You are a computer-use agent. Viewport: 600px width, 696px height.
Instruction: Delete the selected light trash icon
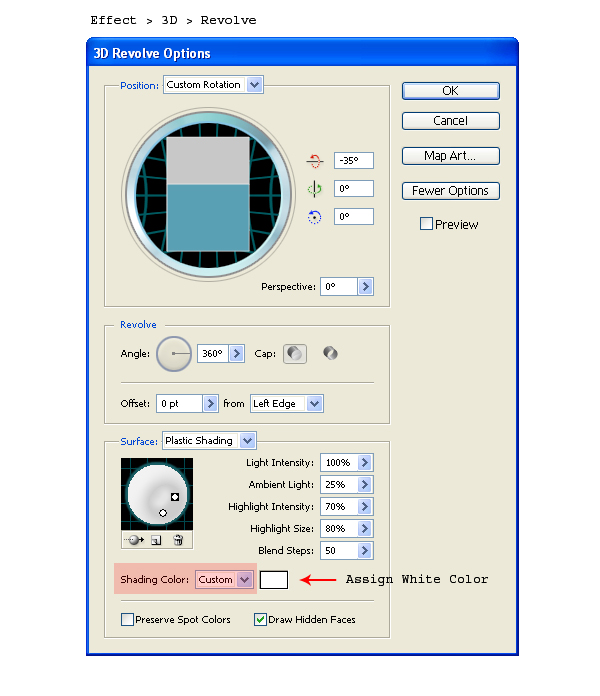(178, 540)
